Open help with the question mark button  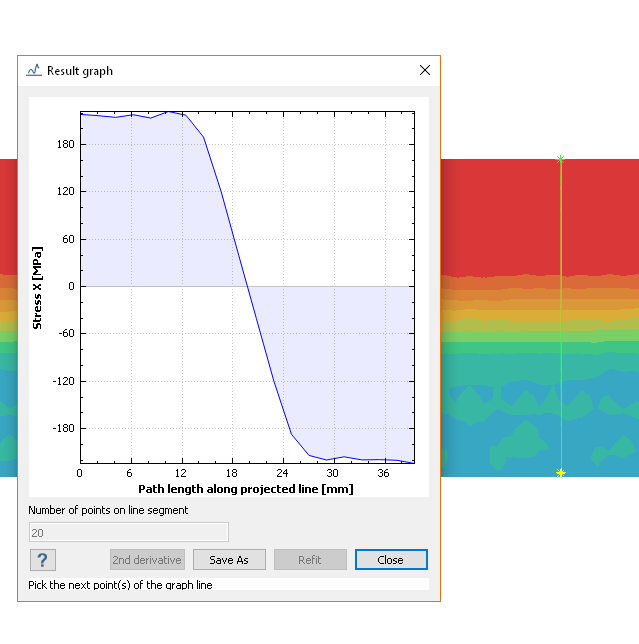coord(43,560)
